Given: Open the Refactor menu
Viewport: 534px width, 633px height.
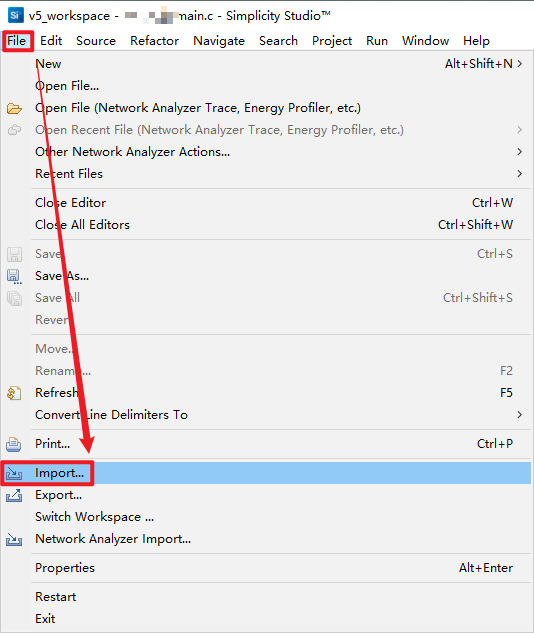Looking at the screenshot, I should [154, 41].
